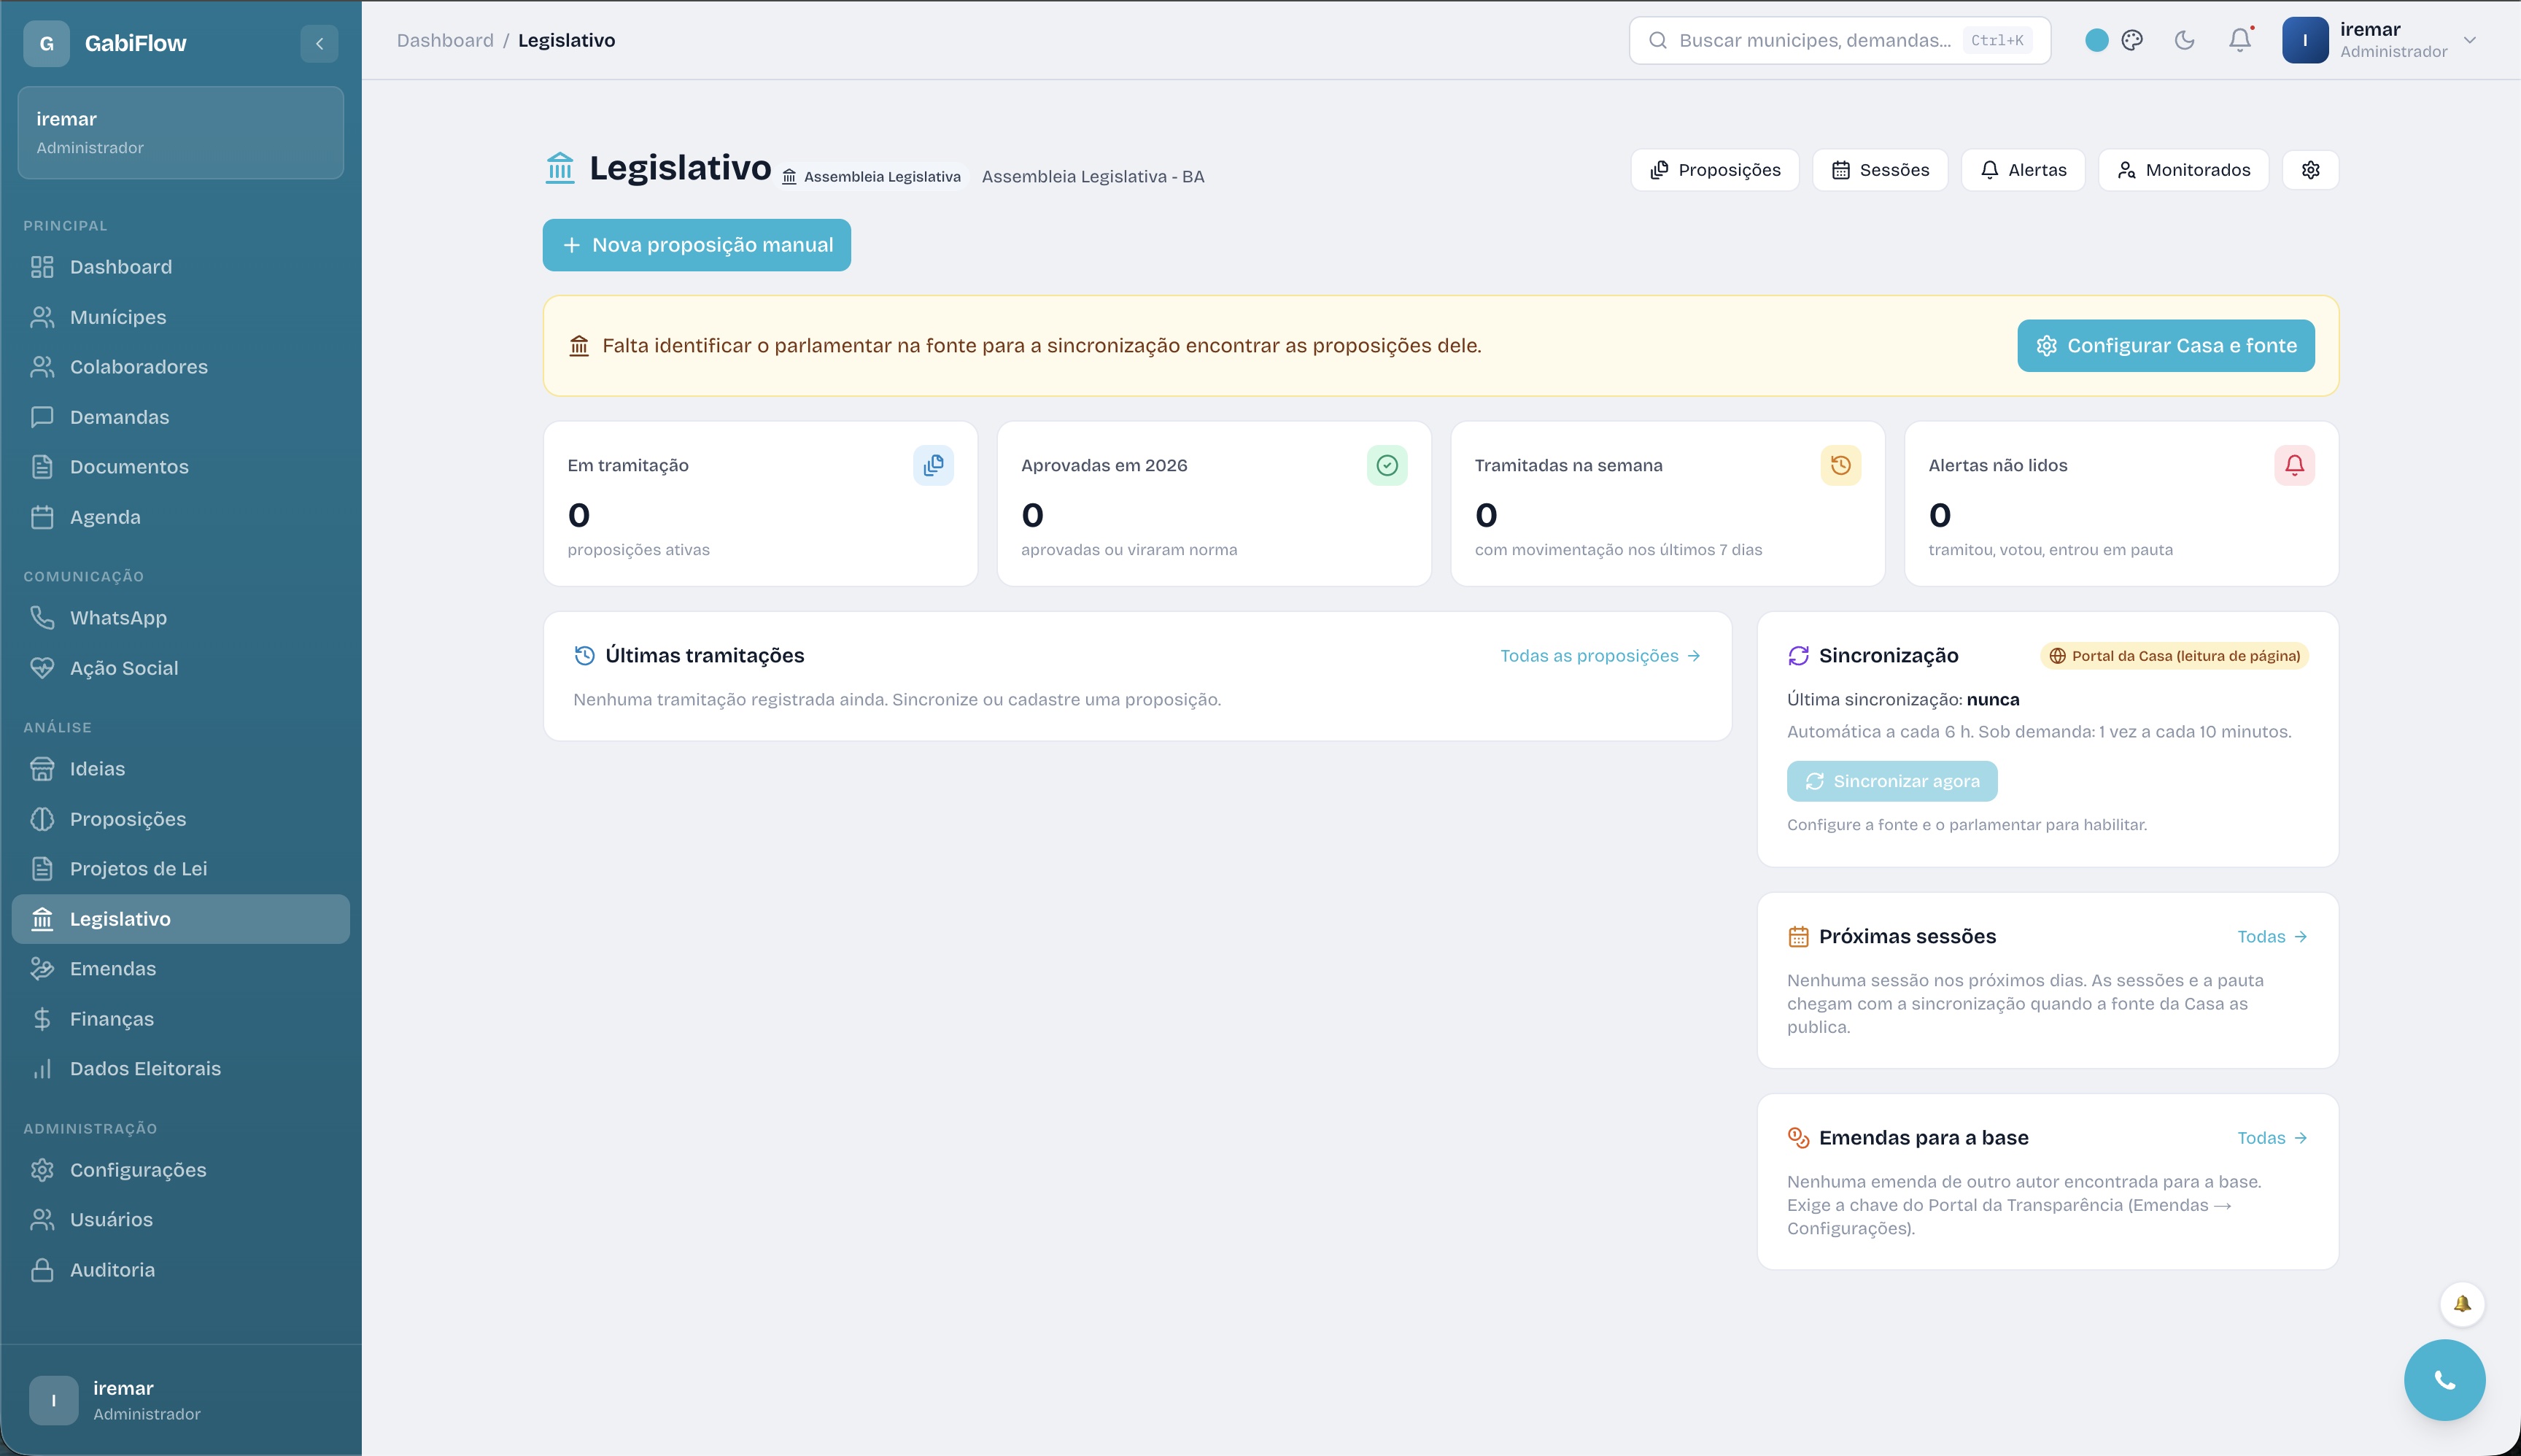Click the floating phone call button

tap(2445, 1380)
